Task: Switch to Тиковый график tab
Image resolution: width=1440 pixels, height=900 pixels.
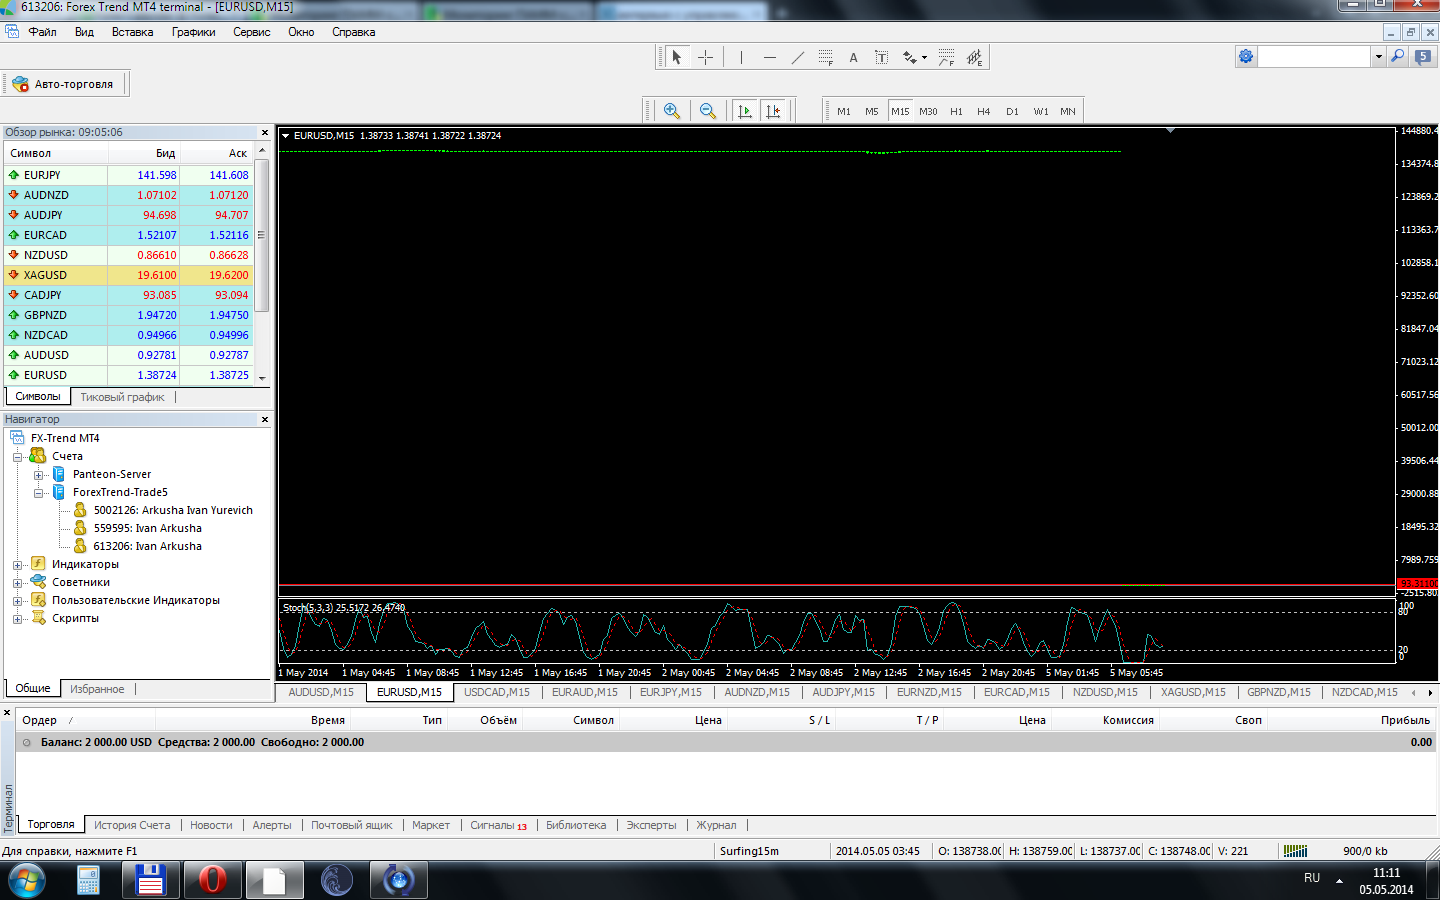Action: point(122,397)
